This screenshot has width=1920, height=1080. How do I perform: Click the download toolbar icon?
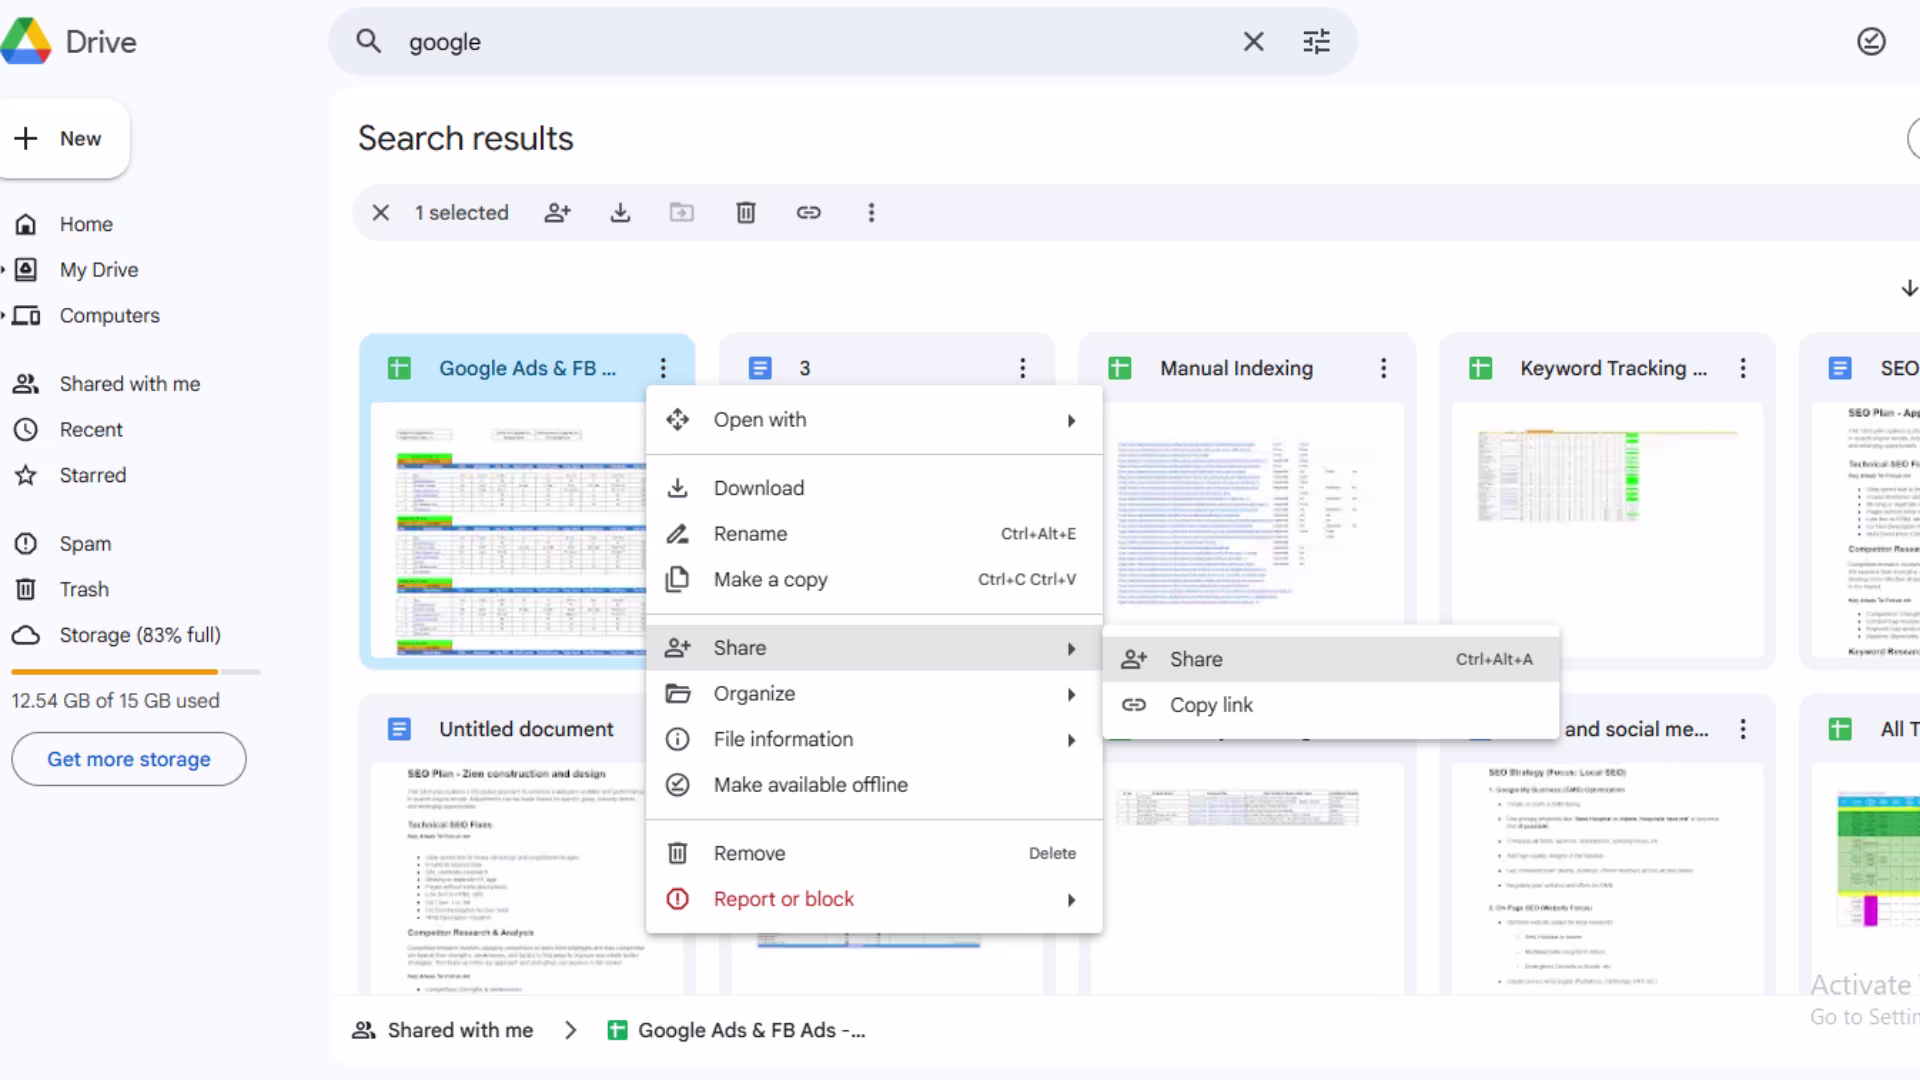click(621, 213)
